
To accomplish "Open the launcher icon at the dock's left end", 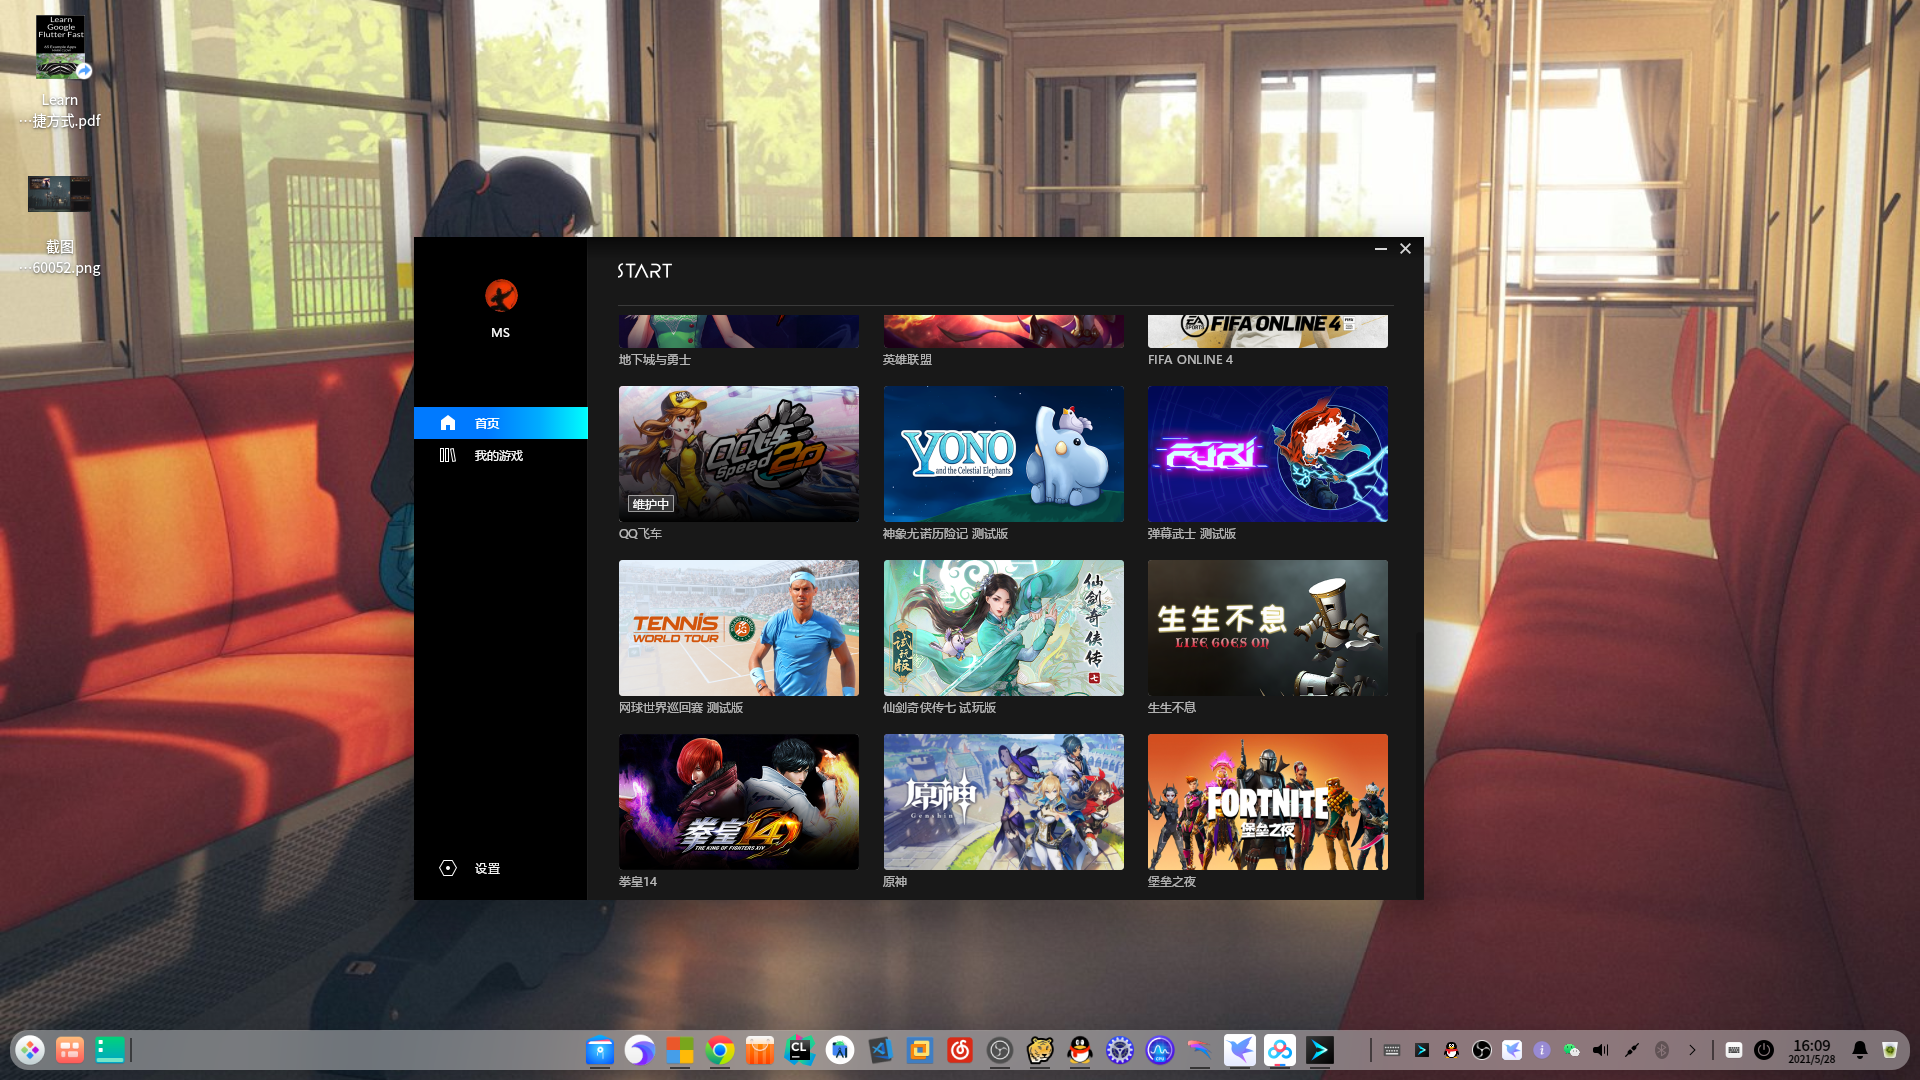I will pyautogui.click(x=30, y=1050).
